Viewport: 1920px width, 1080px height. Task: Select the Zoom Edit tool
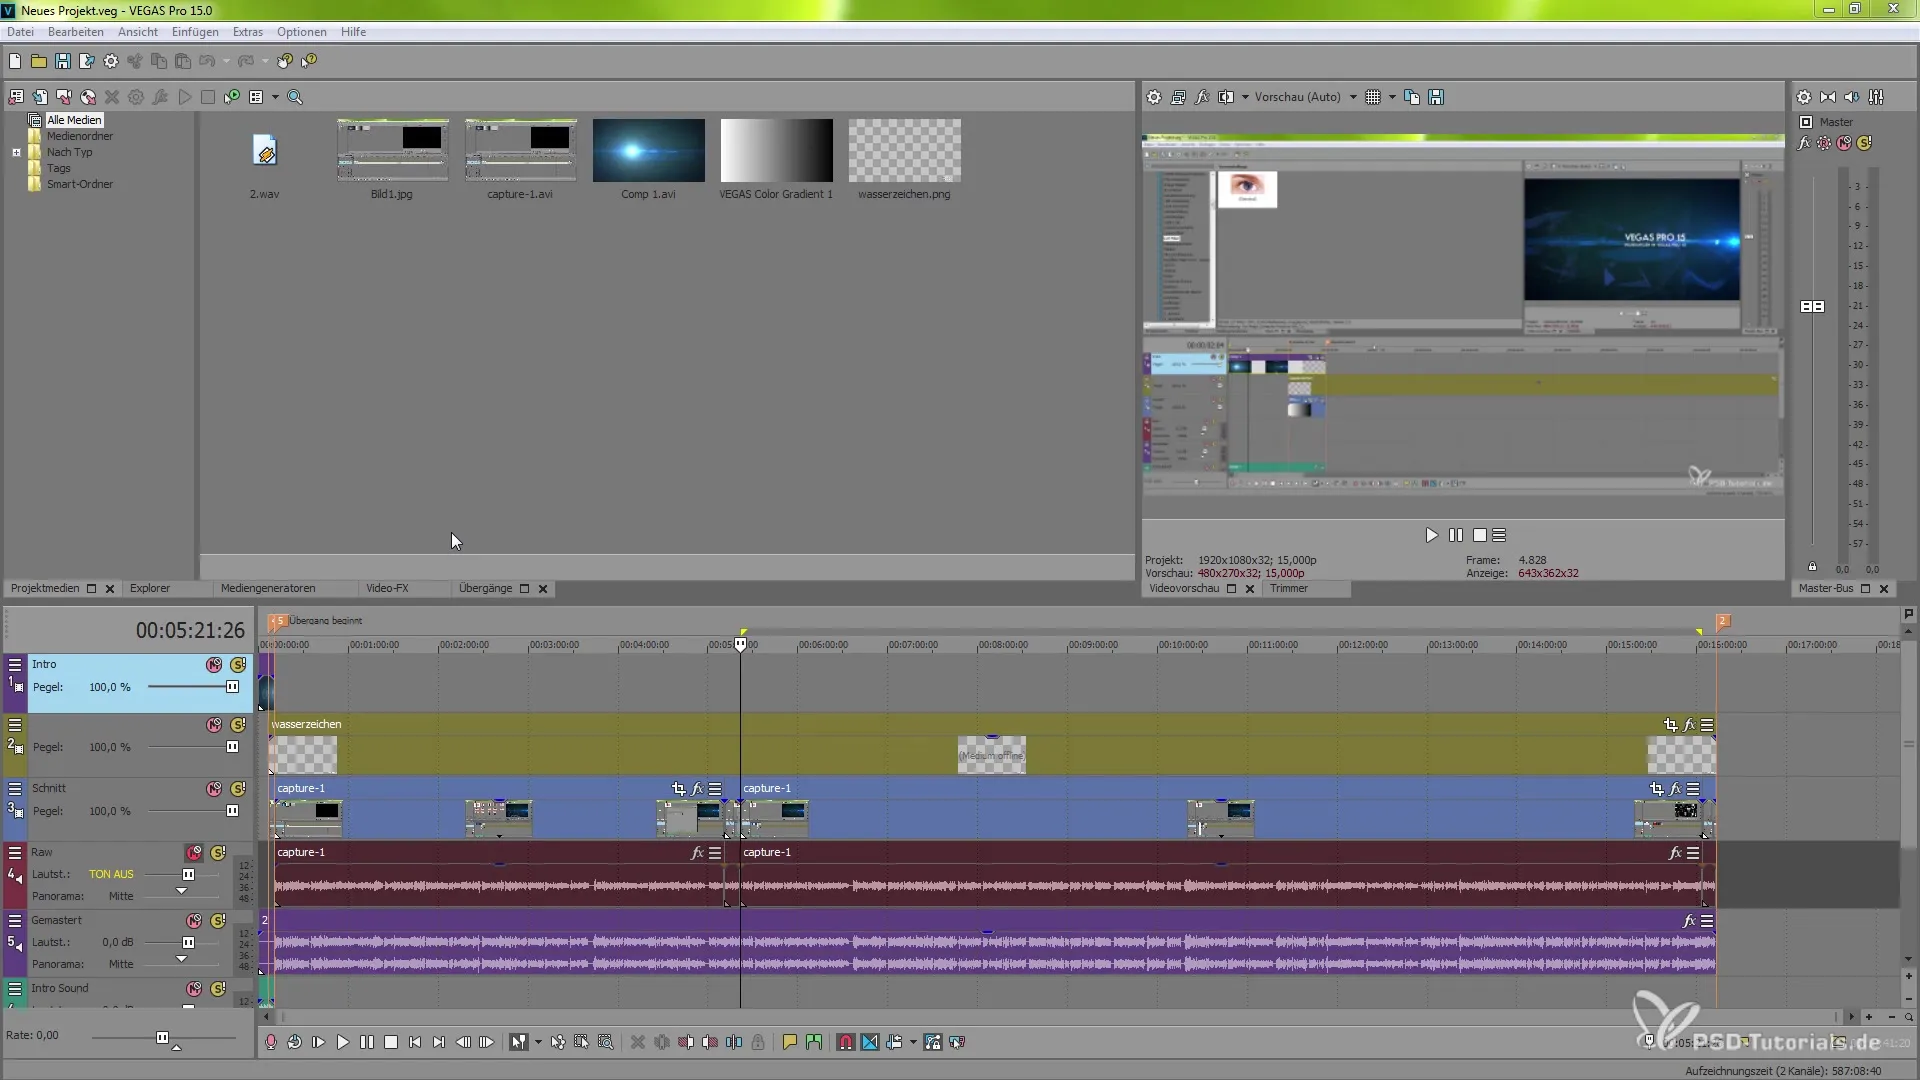point(606,1042)
